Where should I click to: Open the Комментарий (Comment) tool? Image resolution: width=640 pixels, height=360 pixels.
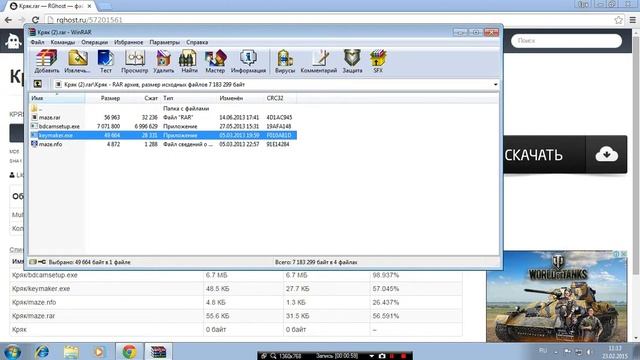[x=319, y=61]
